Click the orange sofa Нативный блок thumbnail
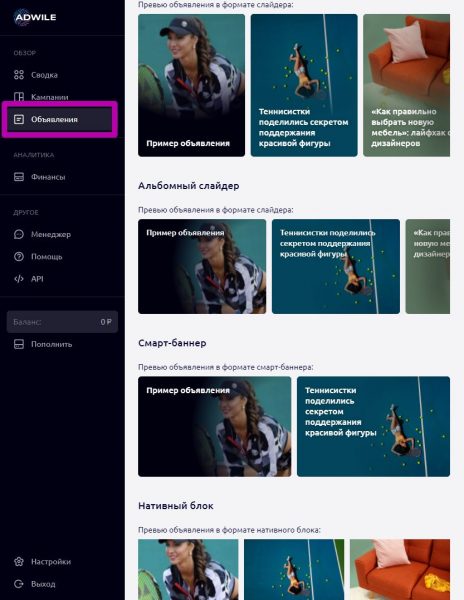The width and height of the screenshot is (464, 600). click(400, 569)
